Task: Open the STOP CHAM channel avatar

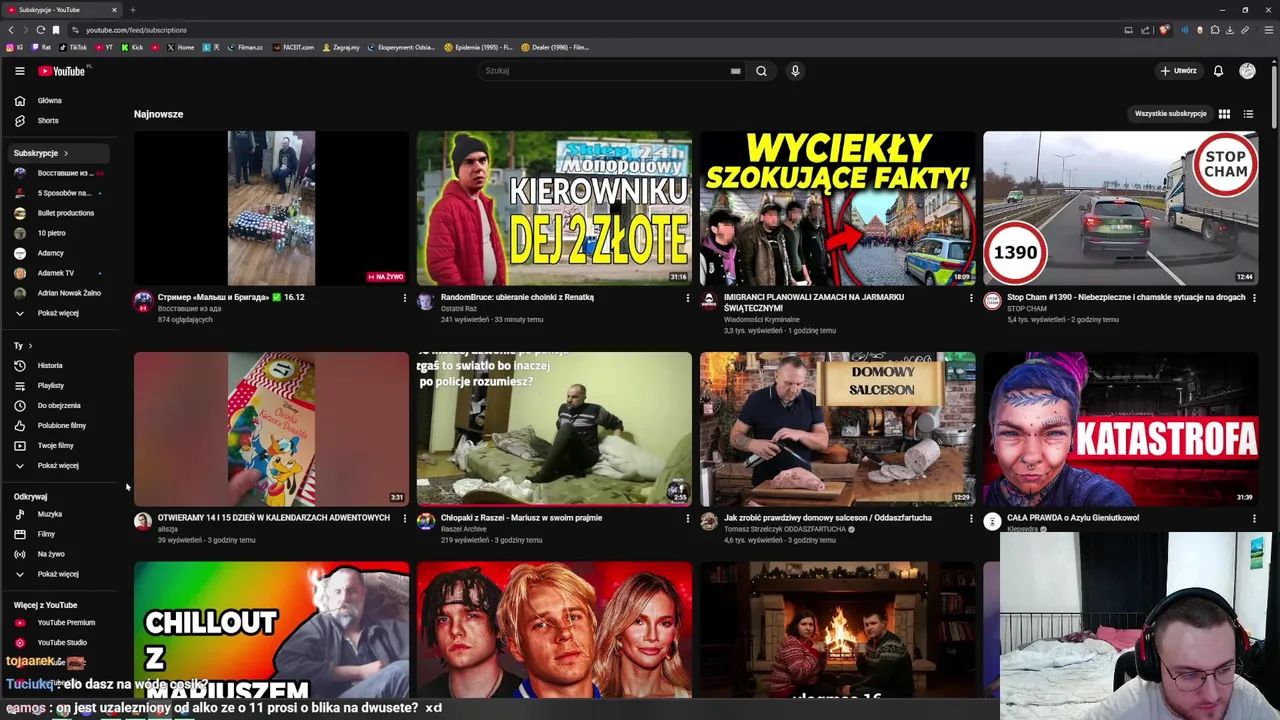Action: click(992, 301)
